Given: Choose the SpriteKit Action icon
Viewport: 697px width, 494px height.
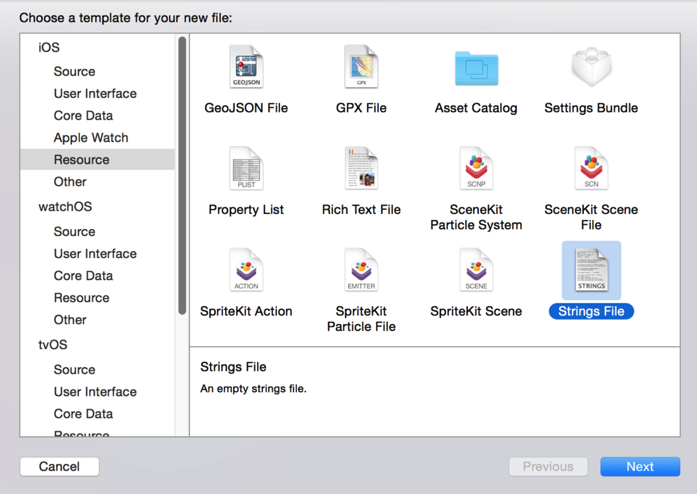Looking at the screenshot, I should [x=246, y=270].
